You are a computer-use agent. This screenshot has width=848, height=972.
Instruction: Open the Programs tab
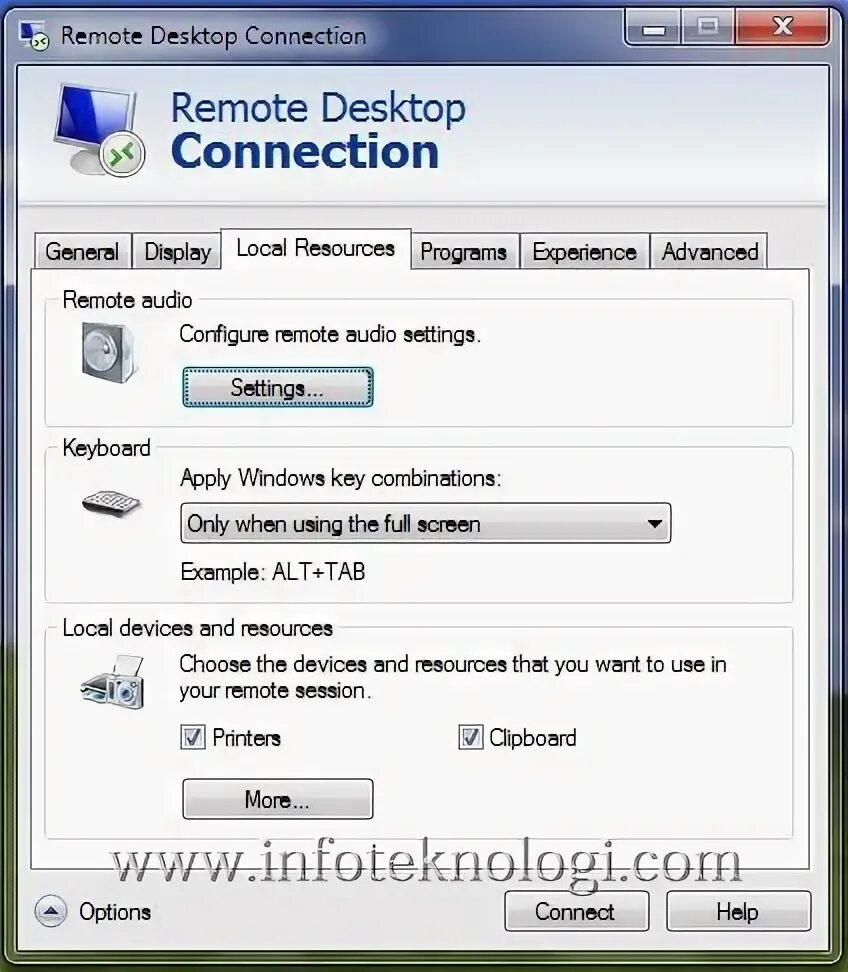(464, 252)
